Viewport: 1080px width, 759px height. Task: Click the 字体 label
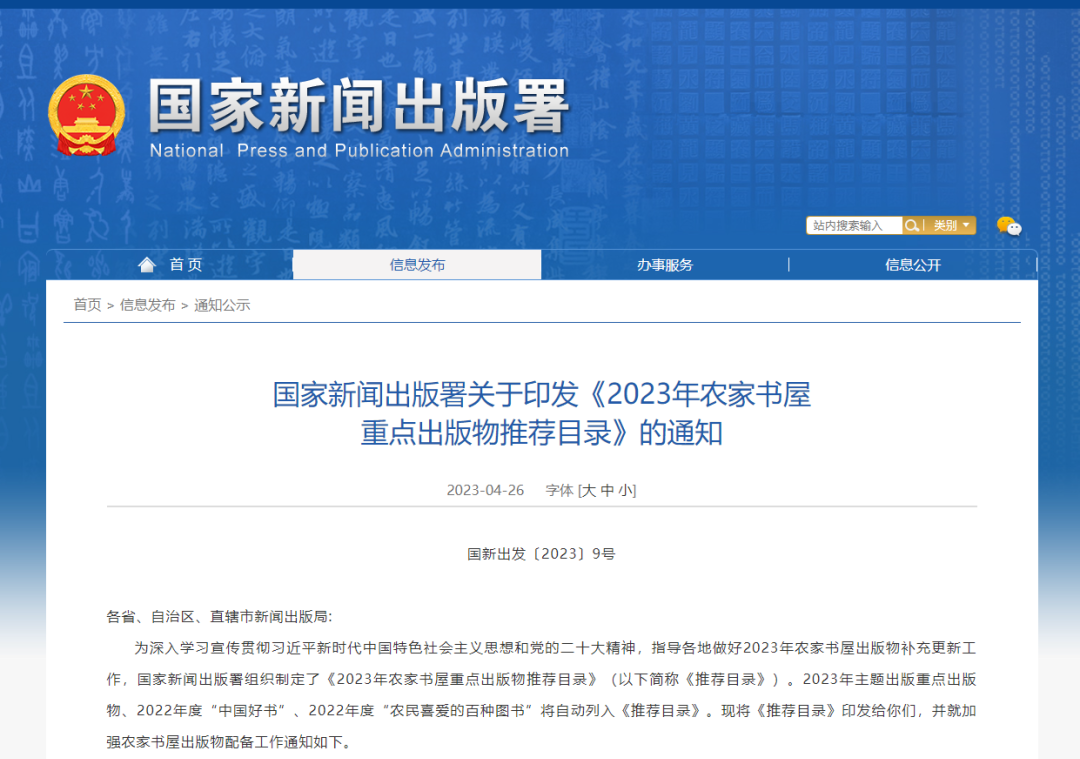(559, 490)
